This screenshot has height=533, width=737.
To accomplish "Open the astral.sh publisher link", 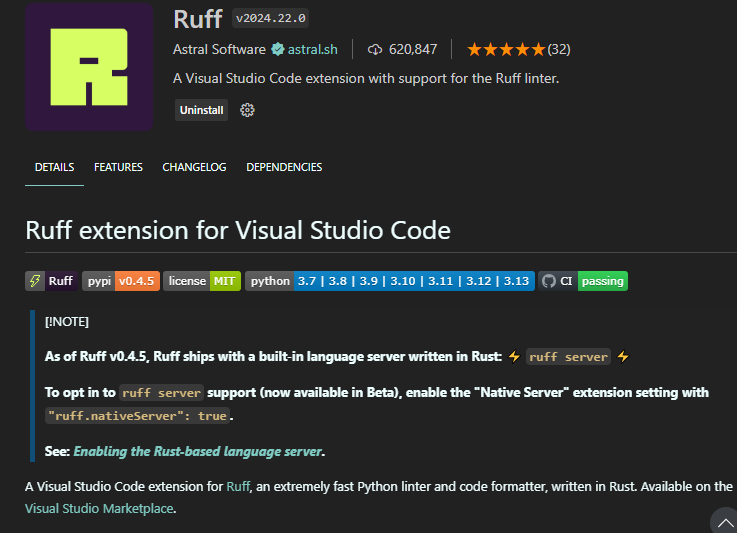I will click(x=313, y=49).
